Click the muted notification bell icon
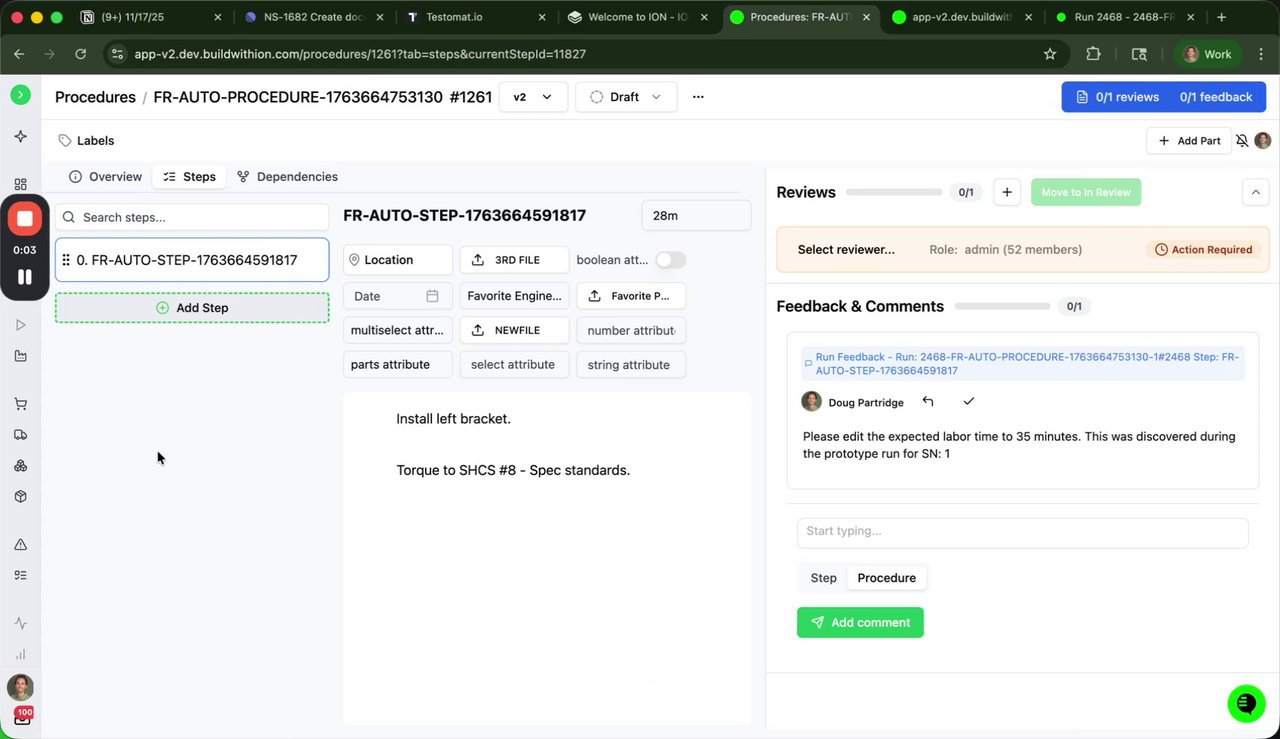1280x739 pixels. [1242, 141]
